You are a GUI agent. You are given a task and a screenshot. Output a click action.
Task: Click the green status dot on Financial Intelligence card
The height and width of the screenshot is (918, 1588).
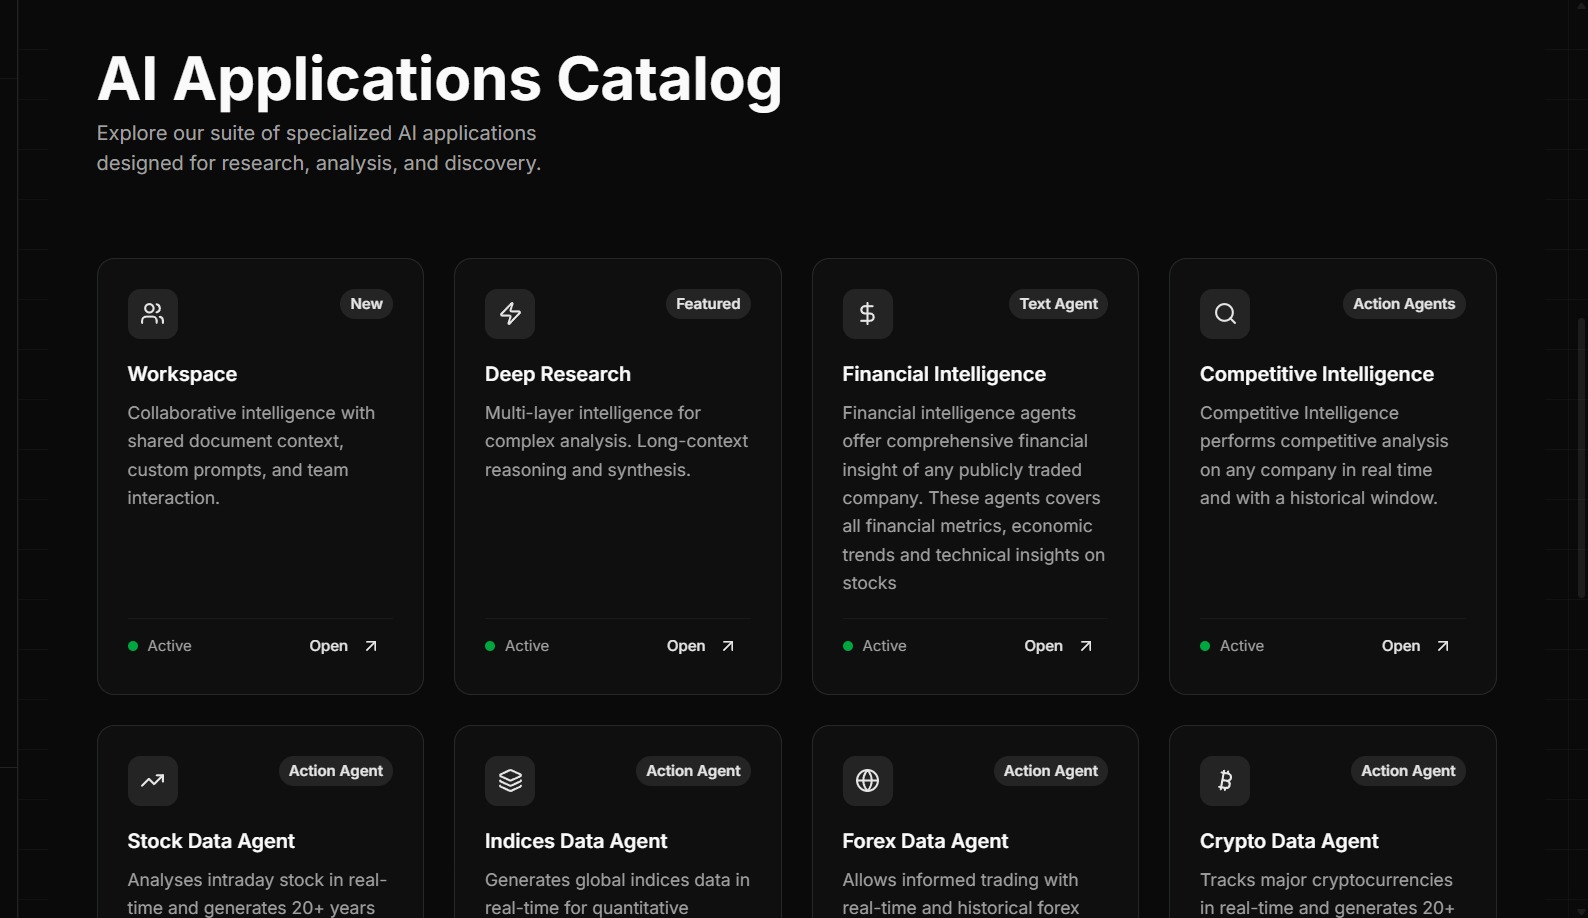coord(848,646)
